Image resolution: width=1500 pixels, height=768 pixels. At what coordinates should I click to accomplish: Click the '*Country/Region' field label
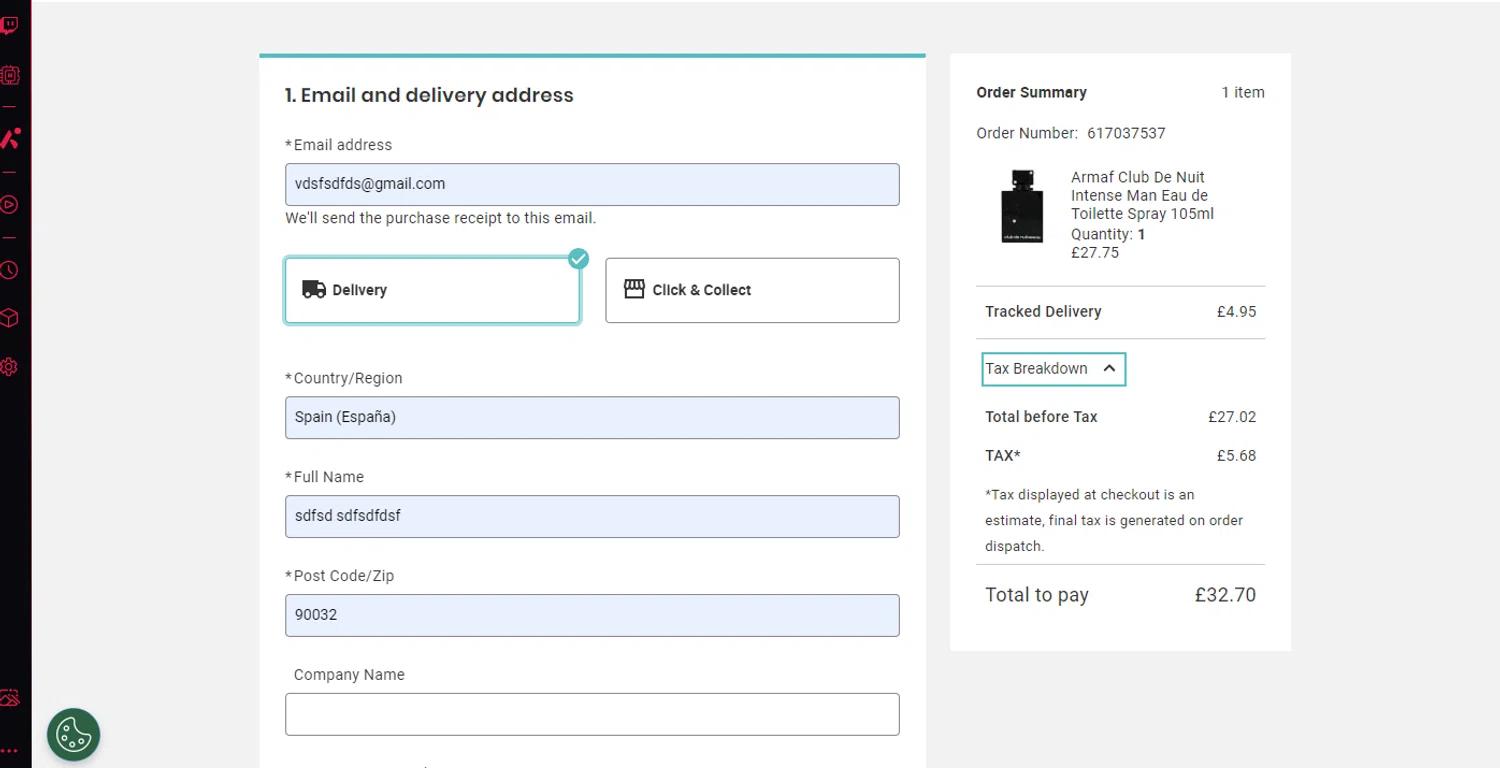344,378
